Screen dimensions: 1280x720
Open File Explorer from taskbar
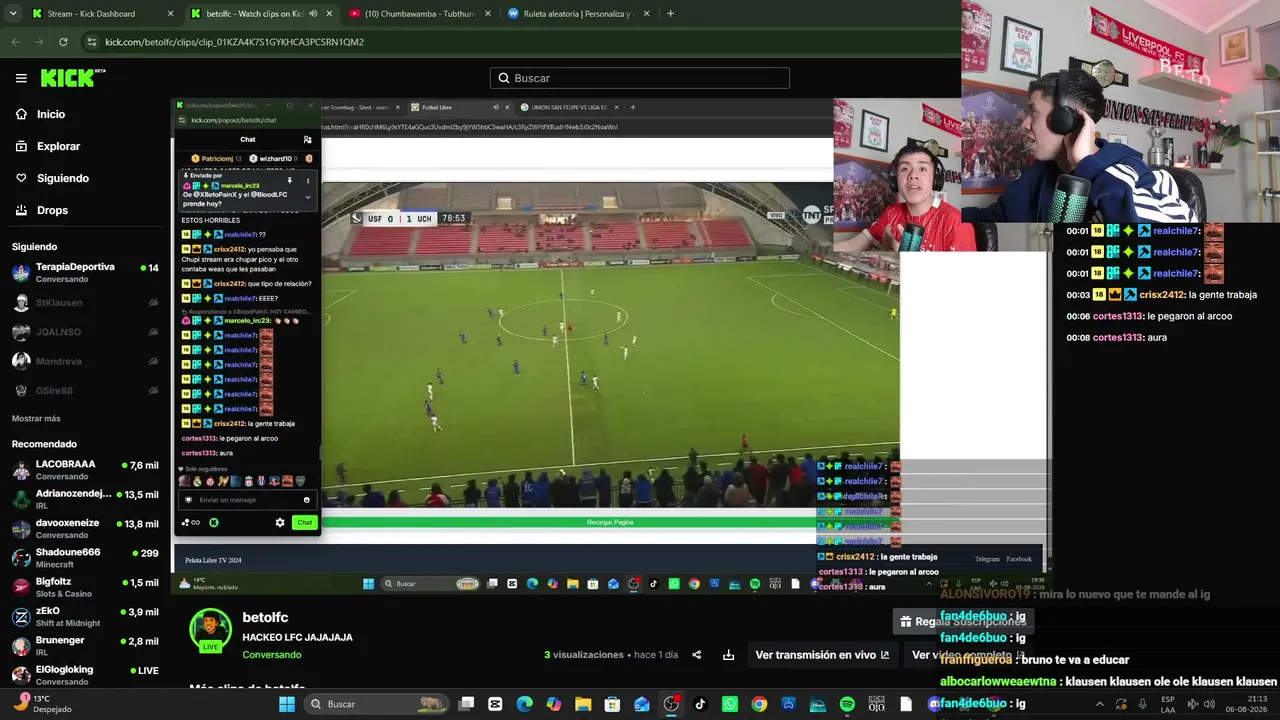click(x=583, y=704)
